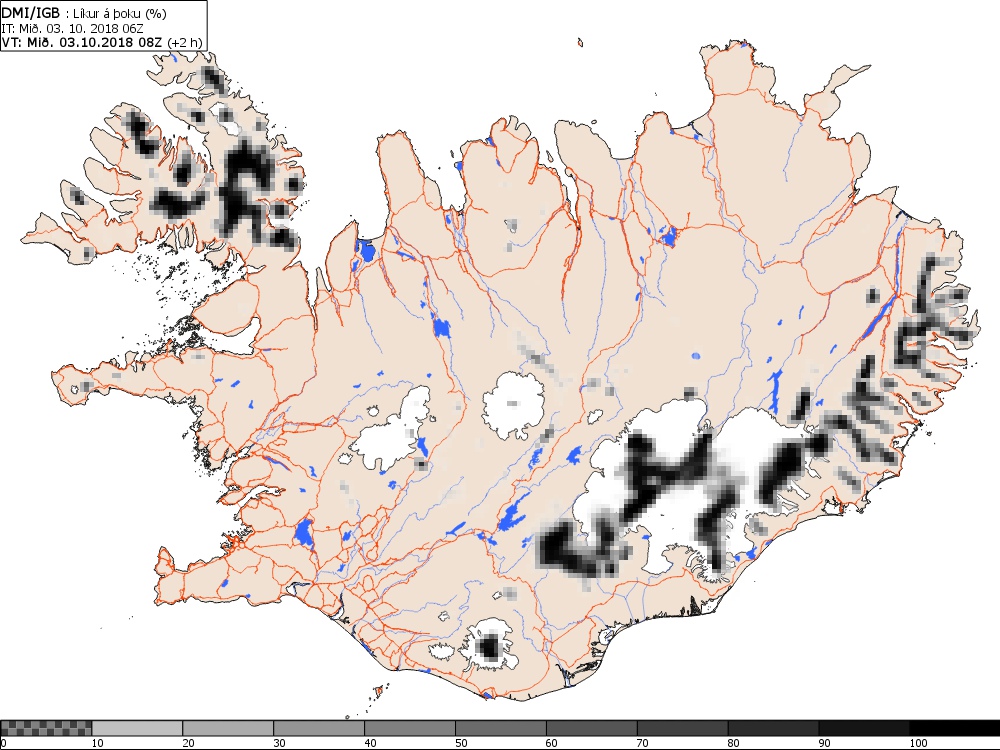The image size is (1000, 750).
Task: Click the legend label '80'
Action: click(x=734, y=743)
